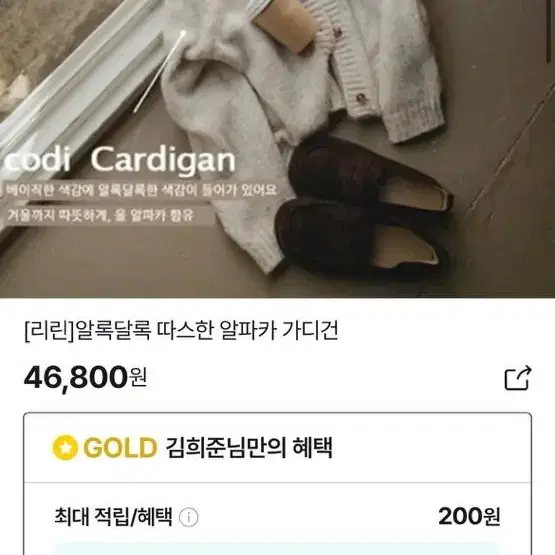Tap the share icon beside the price

pyautogui.click(x=518, y=378)
